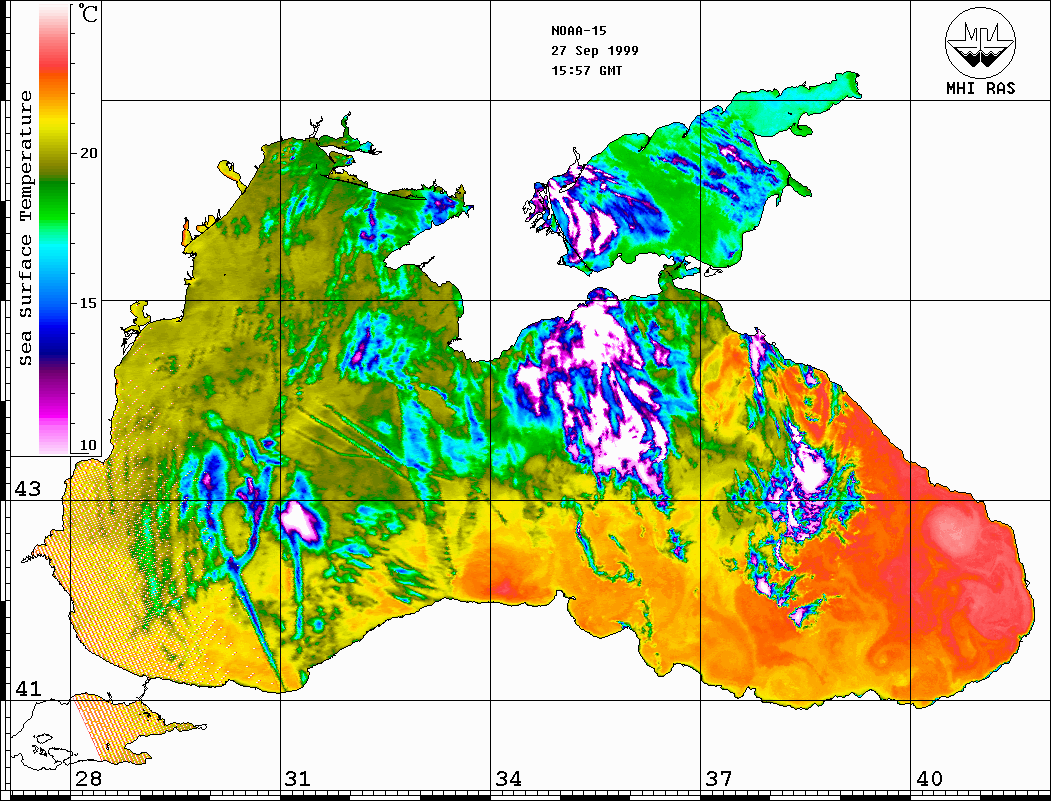Click the 10 tick on the temperature scale
This screenshot has height=801, width=1051.
point(88,445)
